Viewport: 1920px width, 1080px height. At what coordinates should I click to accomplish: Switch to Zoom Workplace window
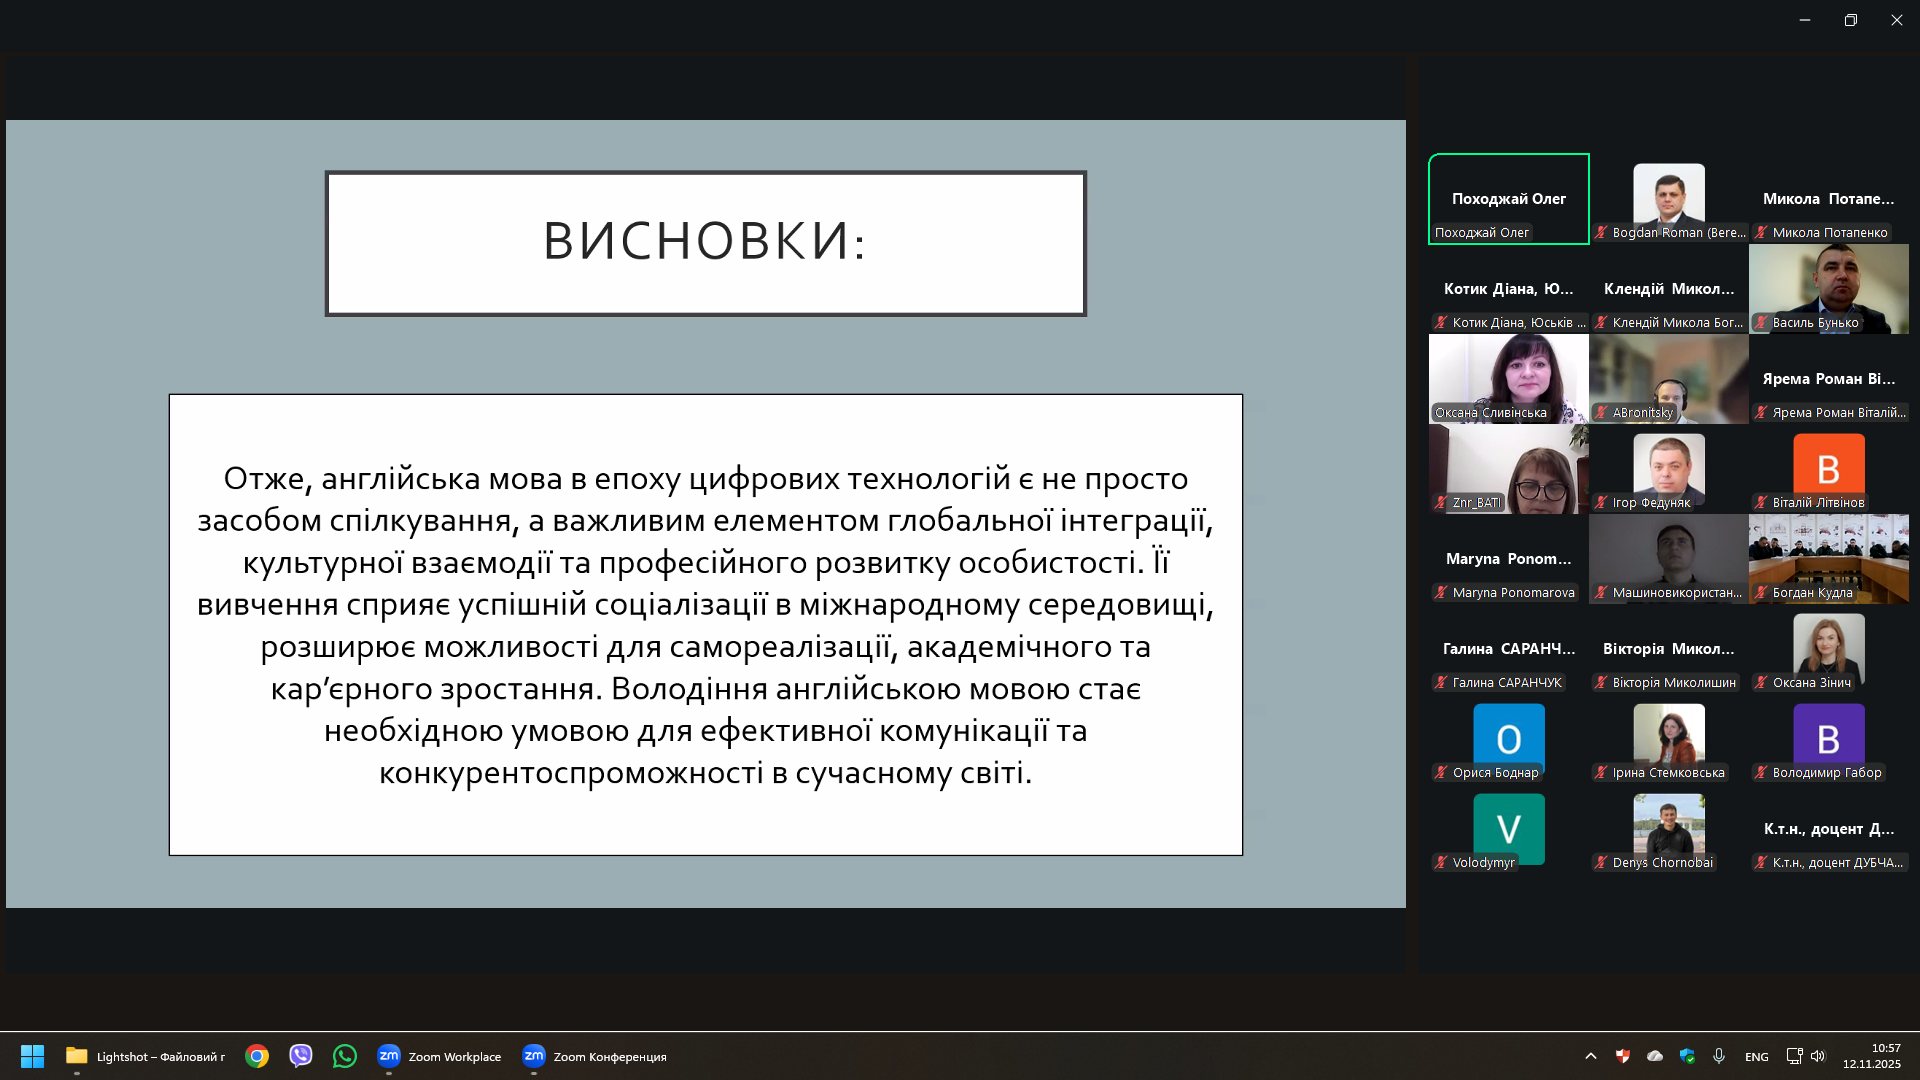coord(439,1056)
